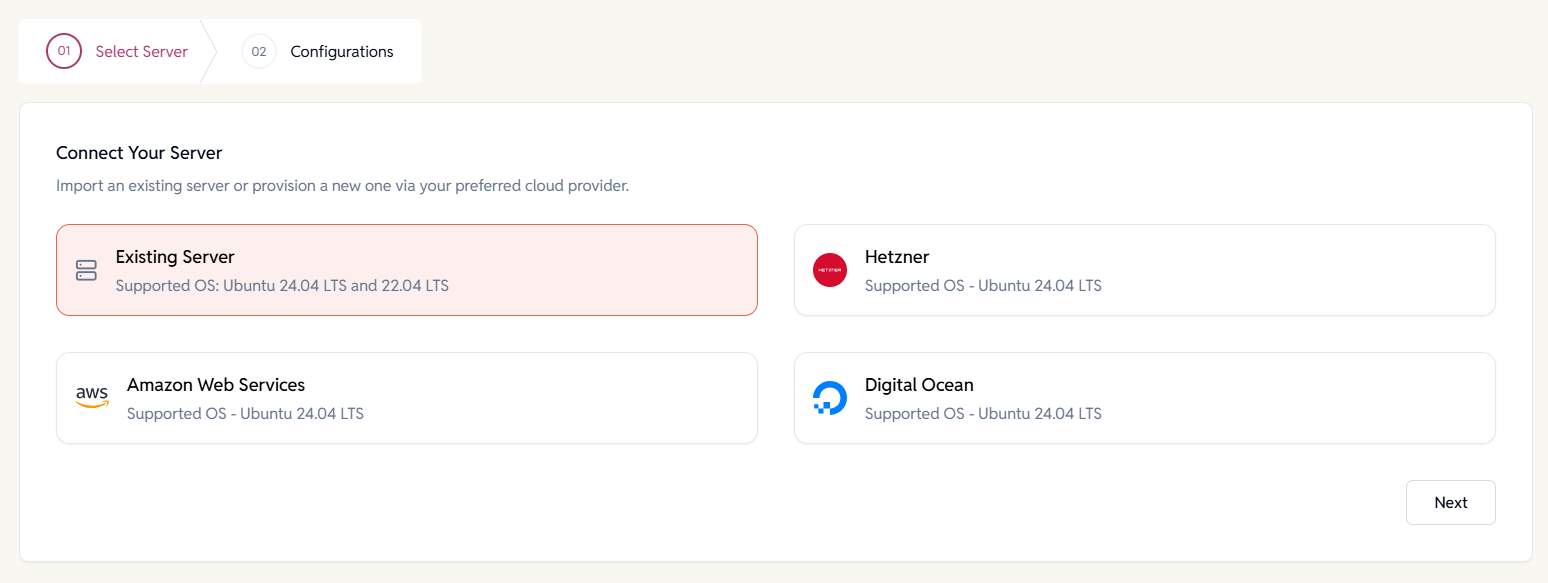The width and height of the screenshot is (1548, 583).
Task: Click the import or provision description text
Action: [x=342, y=186]
